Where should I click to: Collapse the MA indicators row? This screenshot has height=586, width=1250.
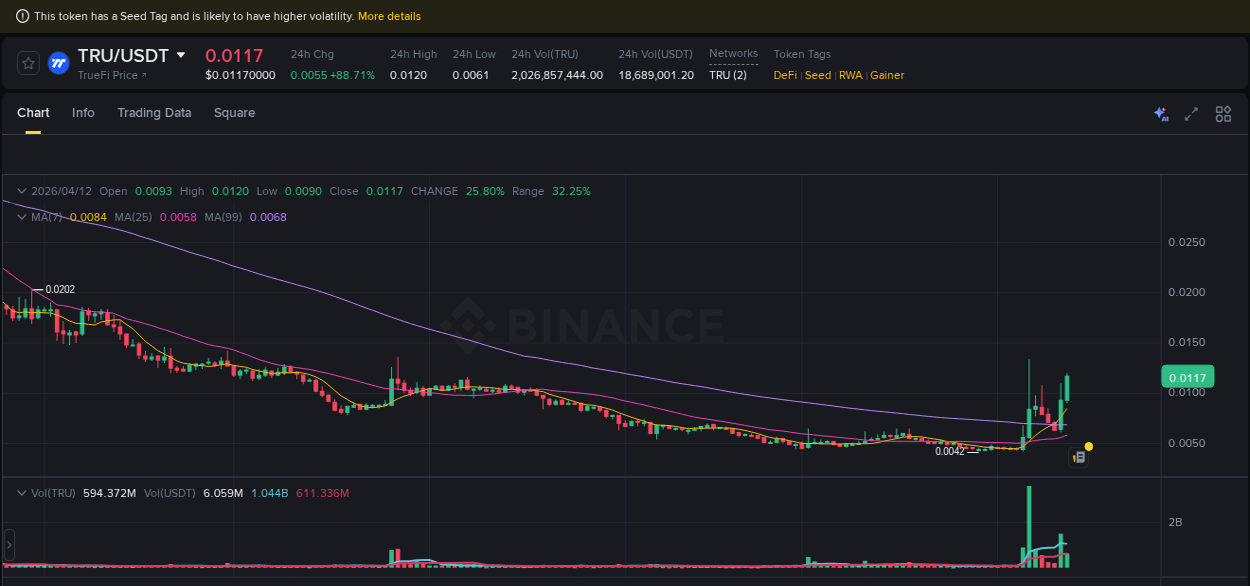tap(21, 217)
